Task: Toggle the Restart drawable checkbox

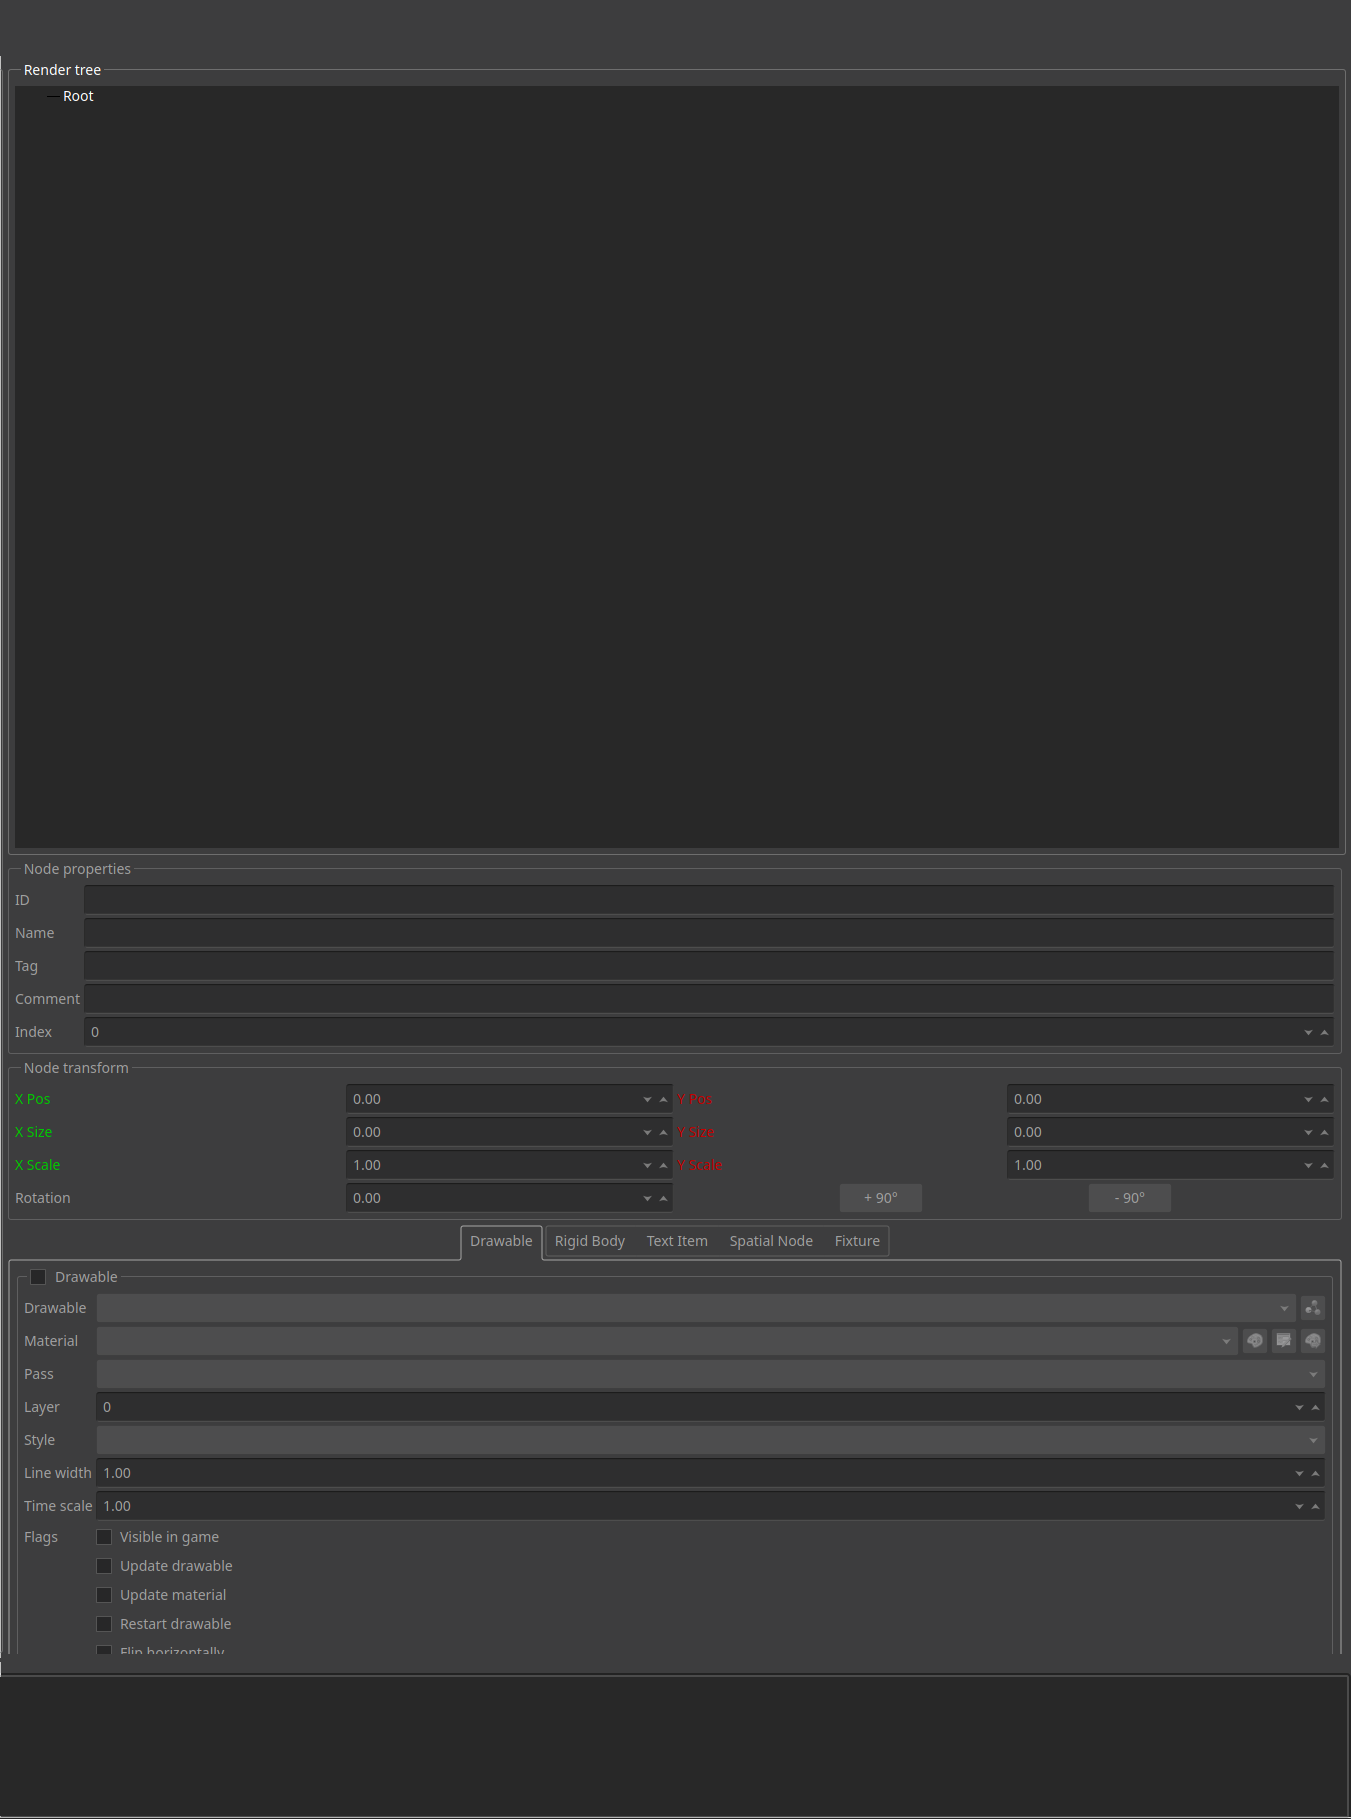Action: pos(104,1624)
